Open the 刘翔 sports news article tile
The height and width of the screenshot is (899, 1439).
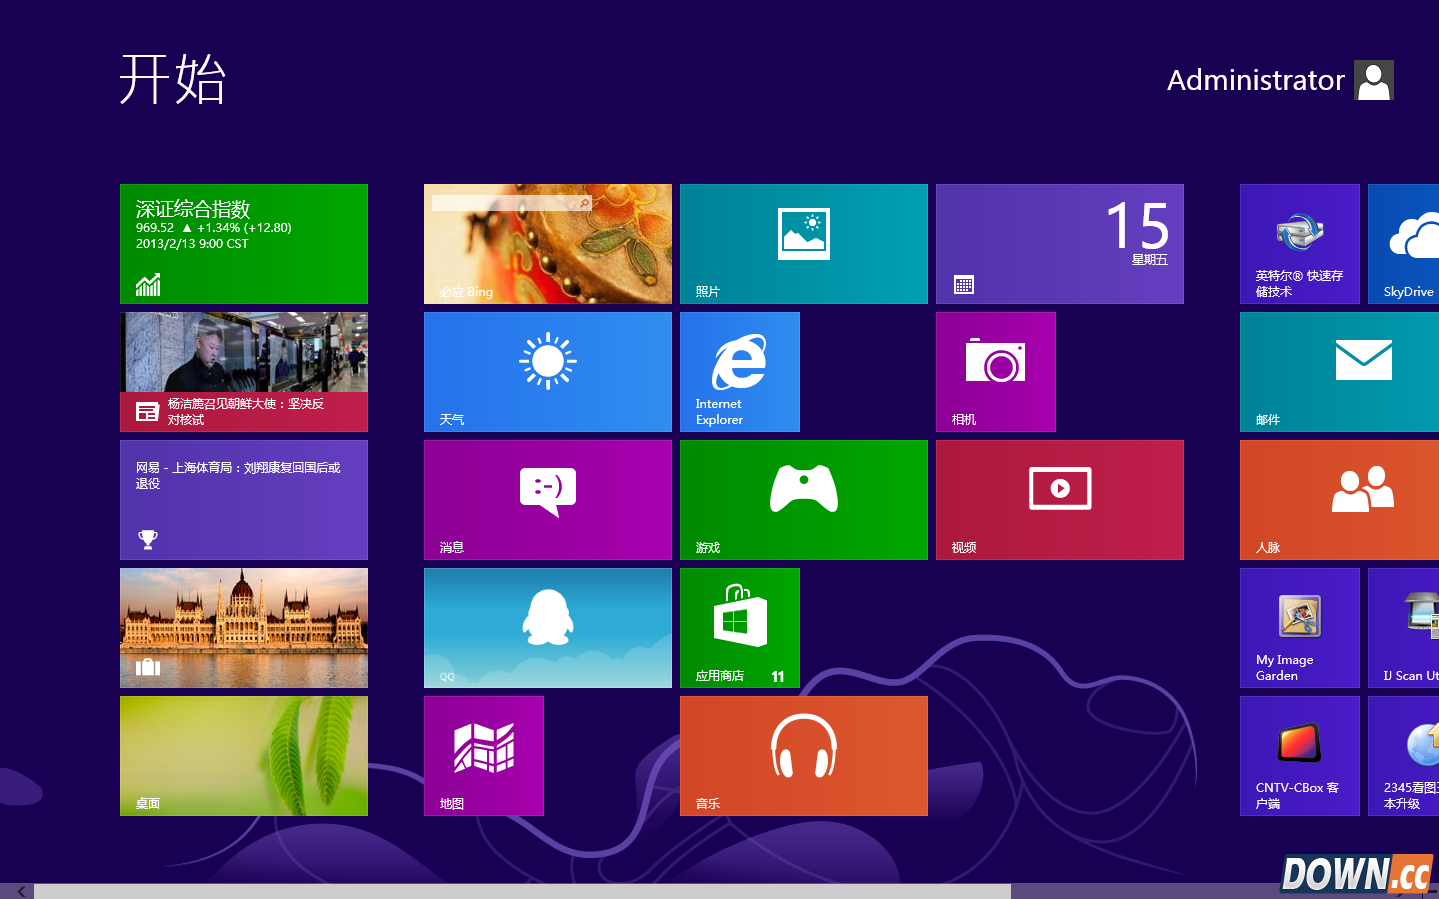(243, 500)
